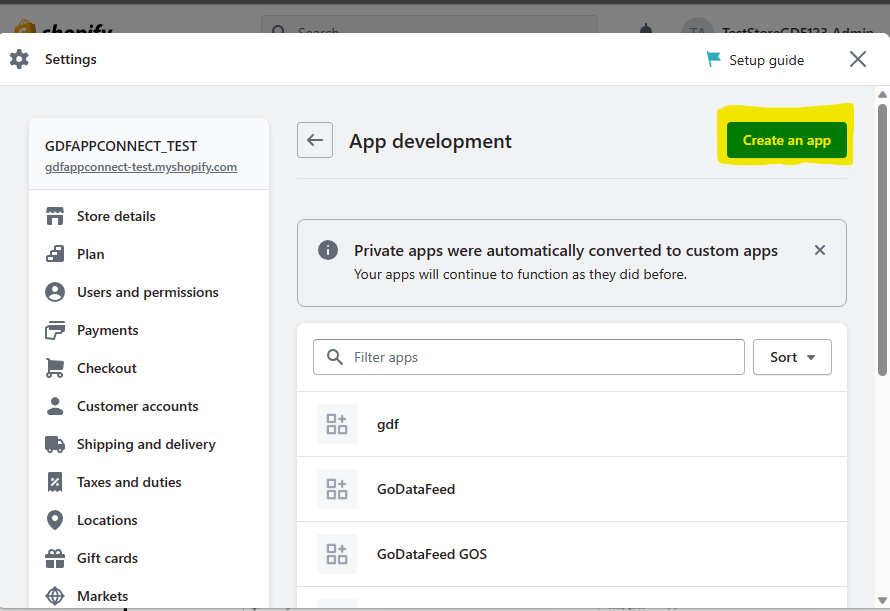Image resolution: width=890 pixels, height=611 pixels.
Task: Go back using the arrow button
Action: pos(315,140)
